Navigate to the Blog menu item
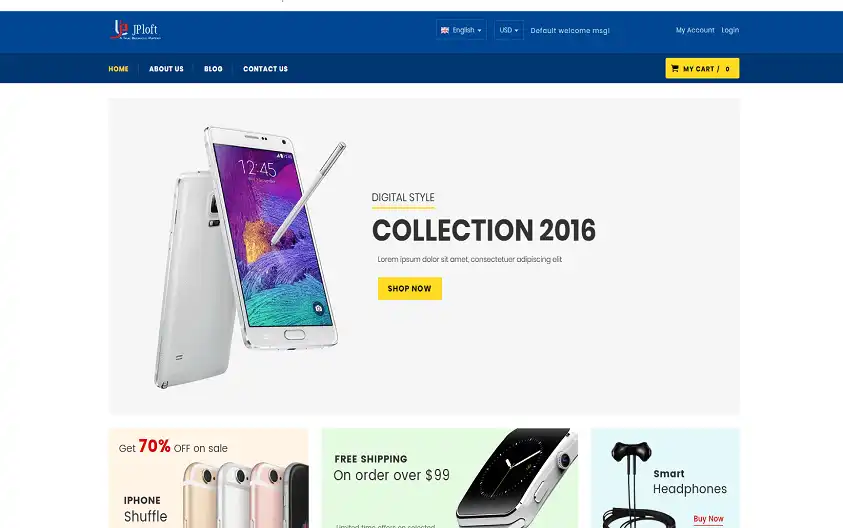843x528 pixels. coord(213,69)
